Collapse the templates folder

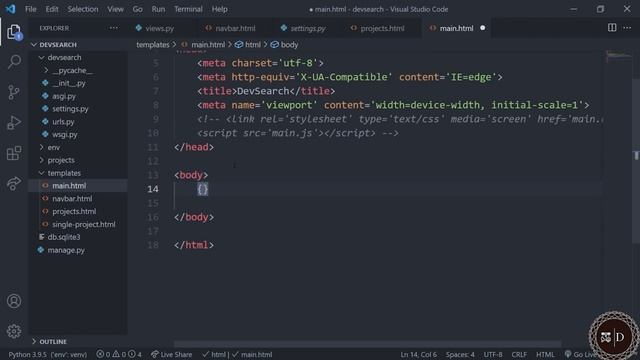point(64,173)
